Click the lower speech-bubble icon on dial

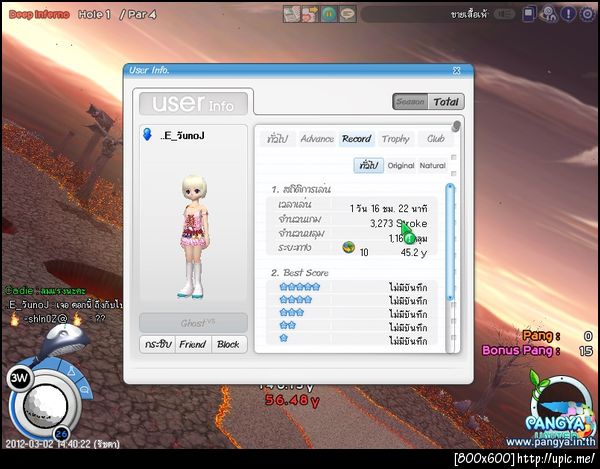[x=85, y=390]
